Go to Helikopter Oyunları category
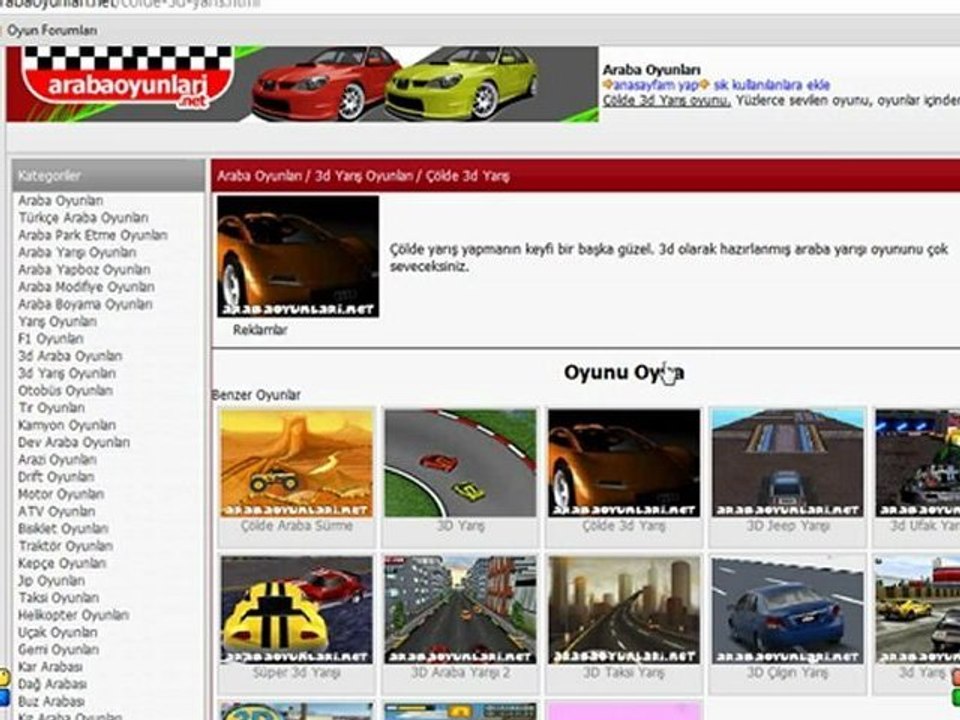 click(x=73, y=615)
